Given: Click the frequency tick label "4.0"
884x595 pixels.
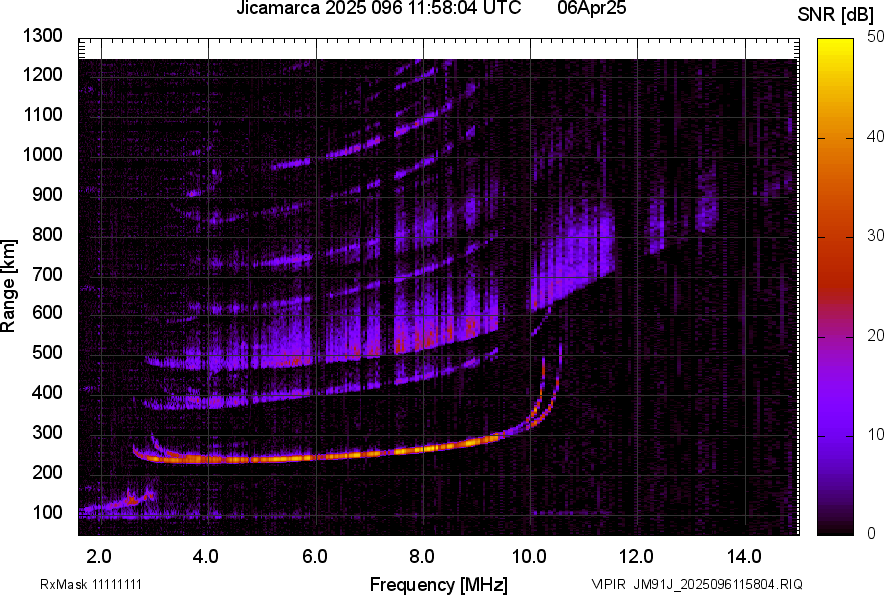Looking at the screenshot, I should coord(206,557).
